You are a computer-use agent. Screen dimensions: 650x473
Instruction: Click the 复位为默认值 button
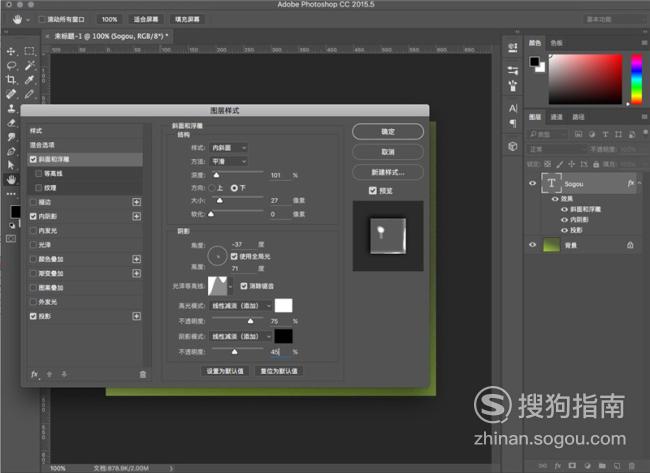(x=279, y=371)
